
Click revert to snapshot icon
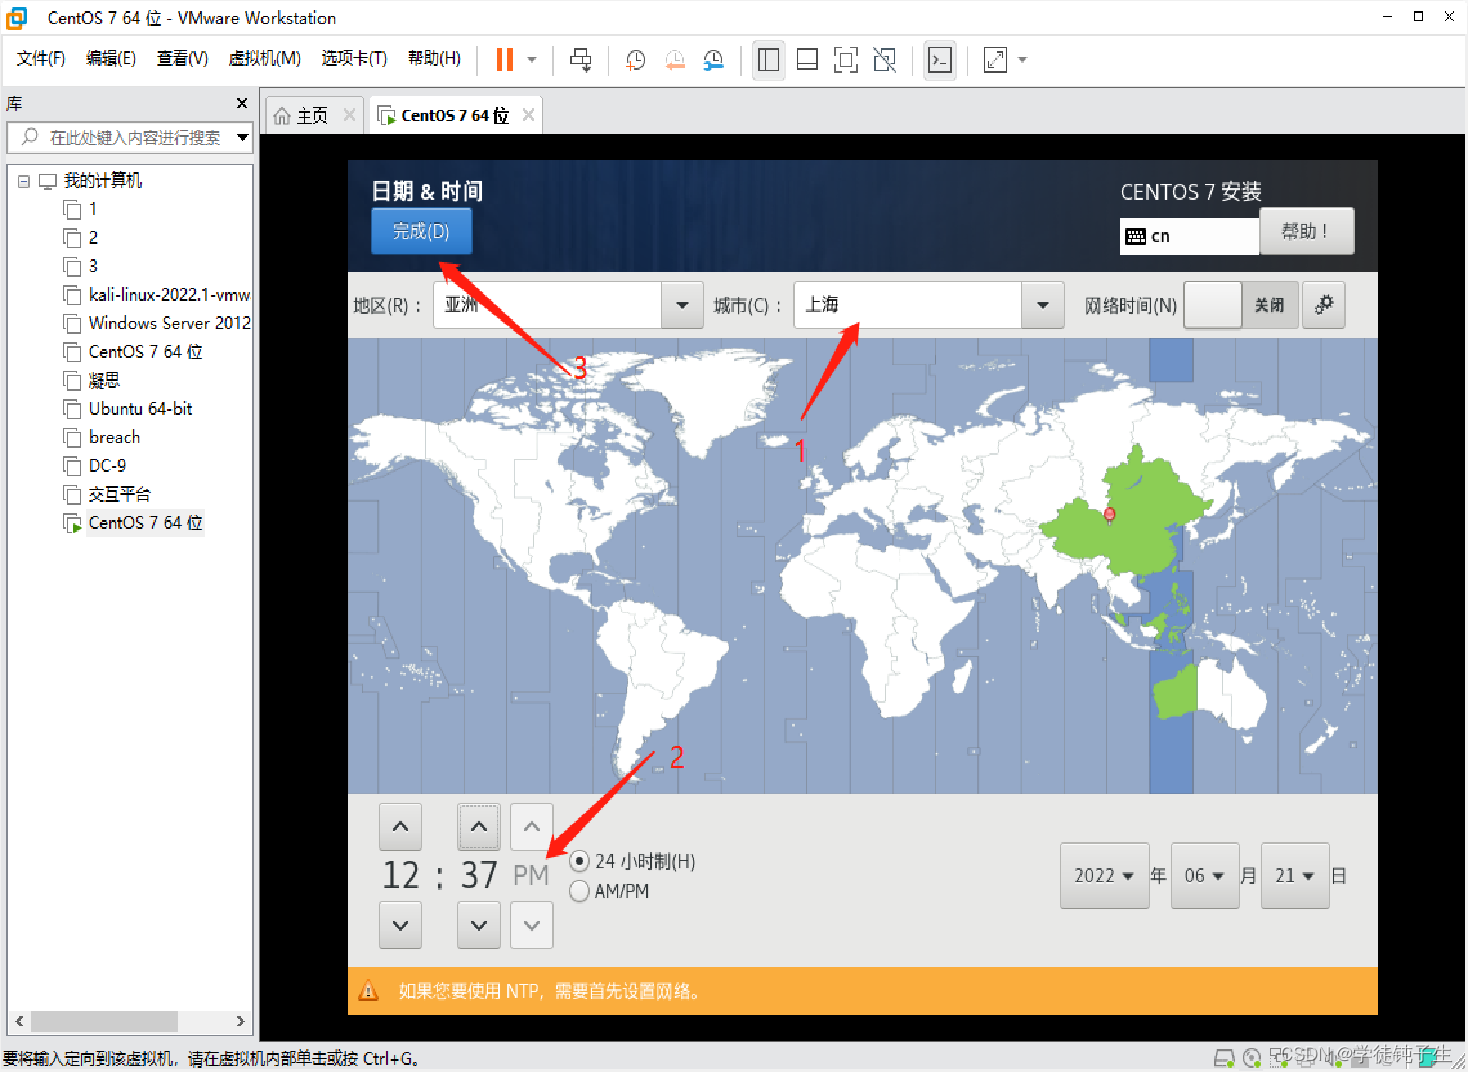pos(675,60)
